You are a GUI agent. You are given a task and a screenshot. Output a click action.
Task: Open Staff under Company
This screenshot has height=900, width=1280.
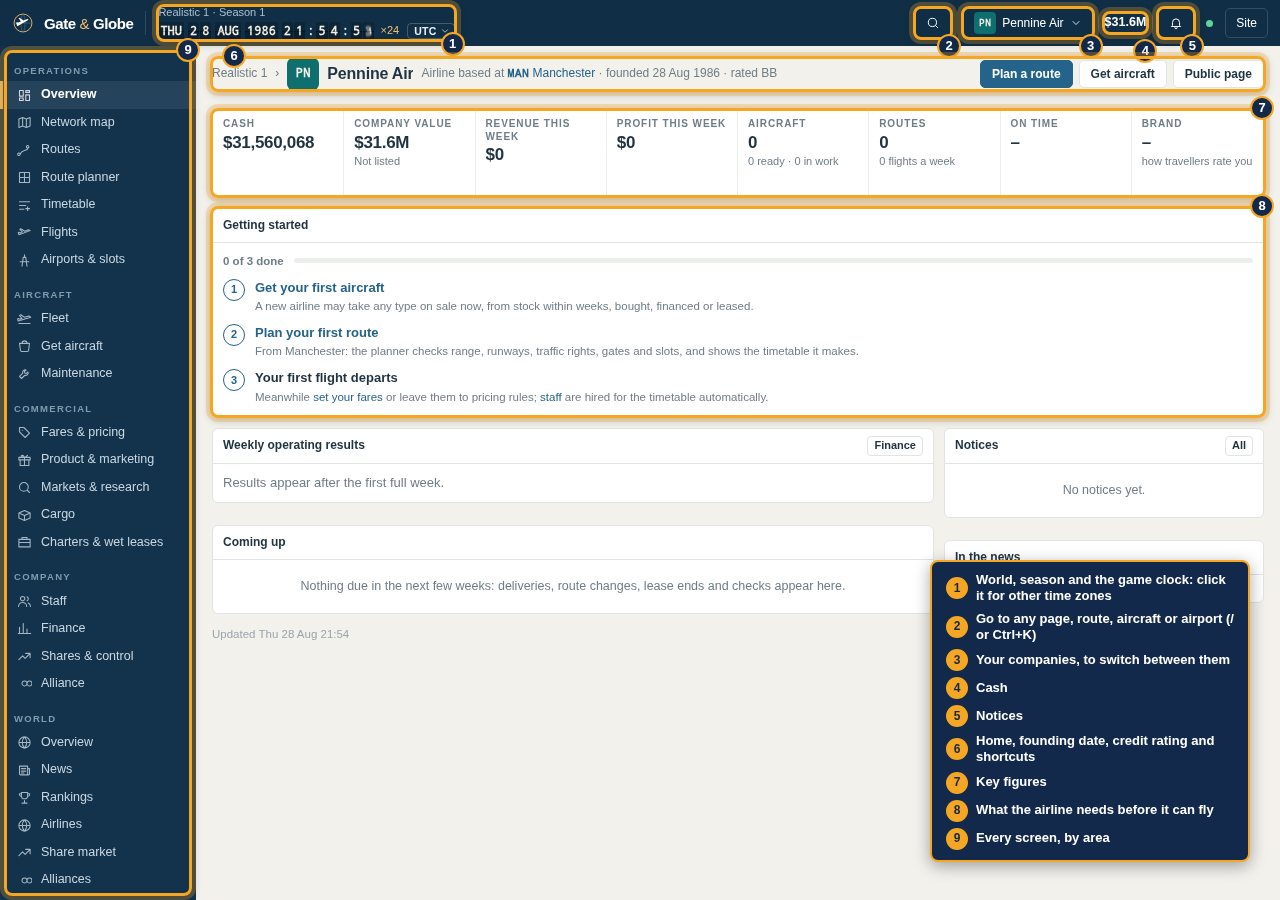tap(96, 601)
